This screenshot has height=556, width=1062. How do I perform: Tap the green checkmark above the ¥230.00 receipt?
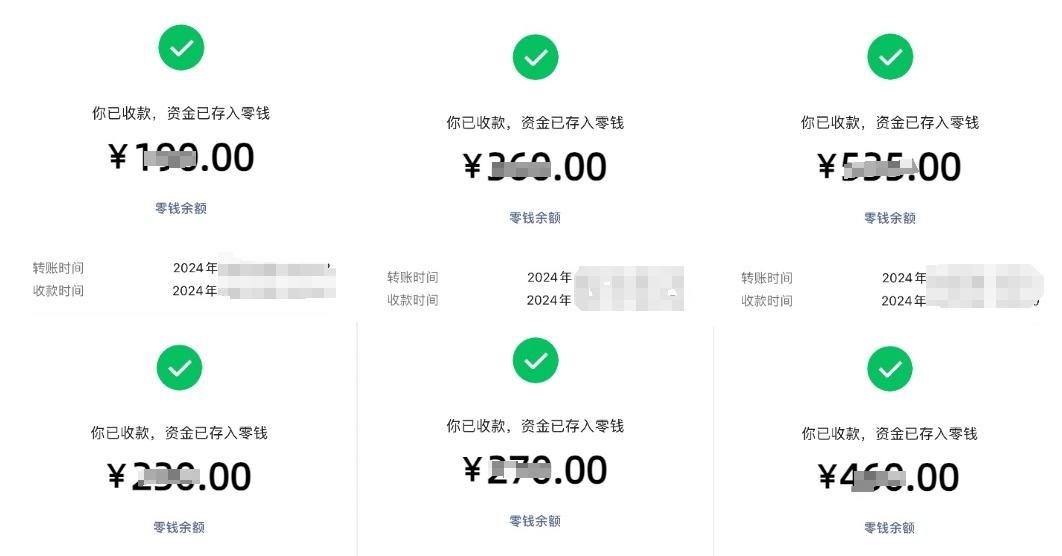(x=180, y=367)
